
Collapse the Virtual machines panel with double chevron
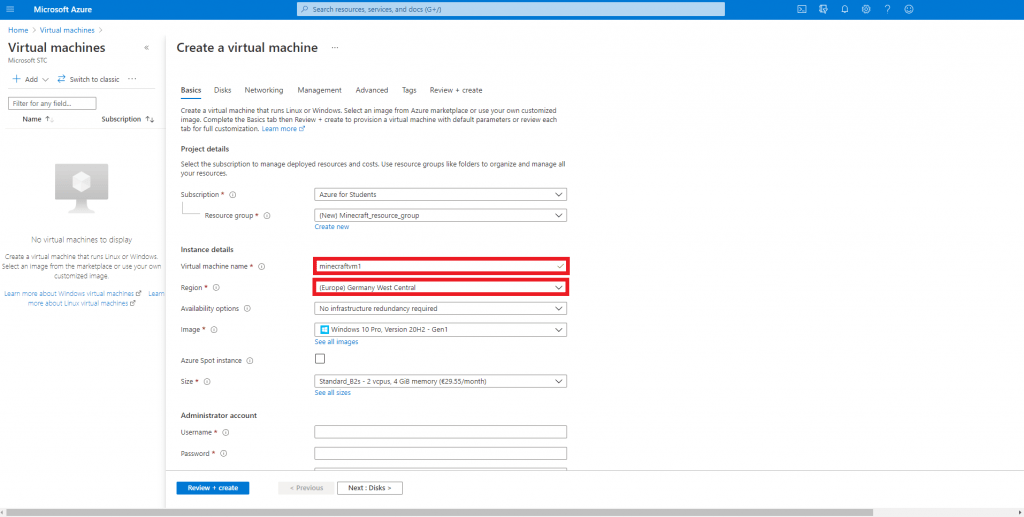pyautogui.click(x=147, y=48)
